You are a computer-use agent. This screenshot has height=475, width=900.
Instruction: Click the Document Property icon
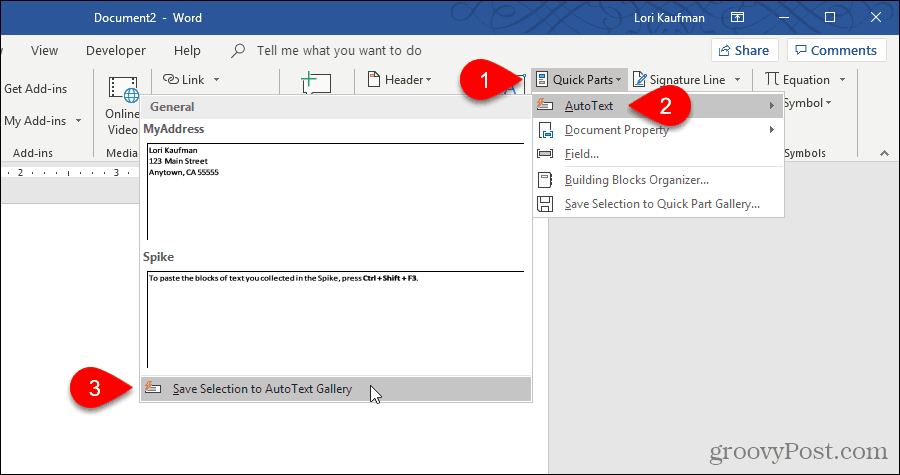pos(544,130)
